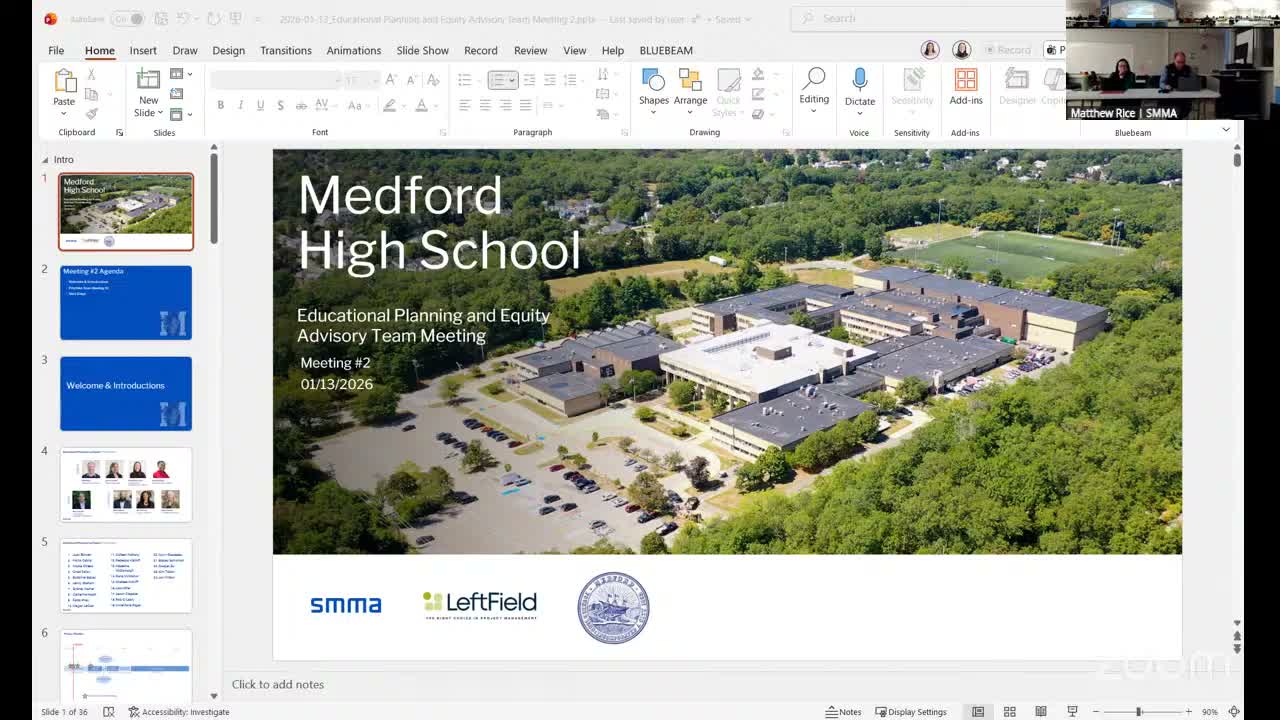
Task: Click the Display Settings button
Action: click(x=911, y=711)
